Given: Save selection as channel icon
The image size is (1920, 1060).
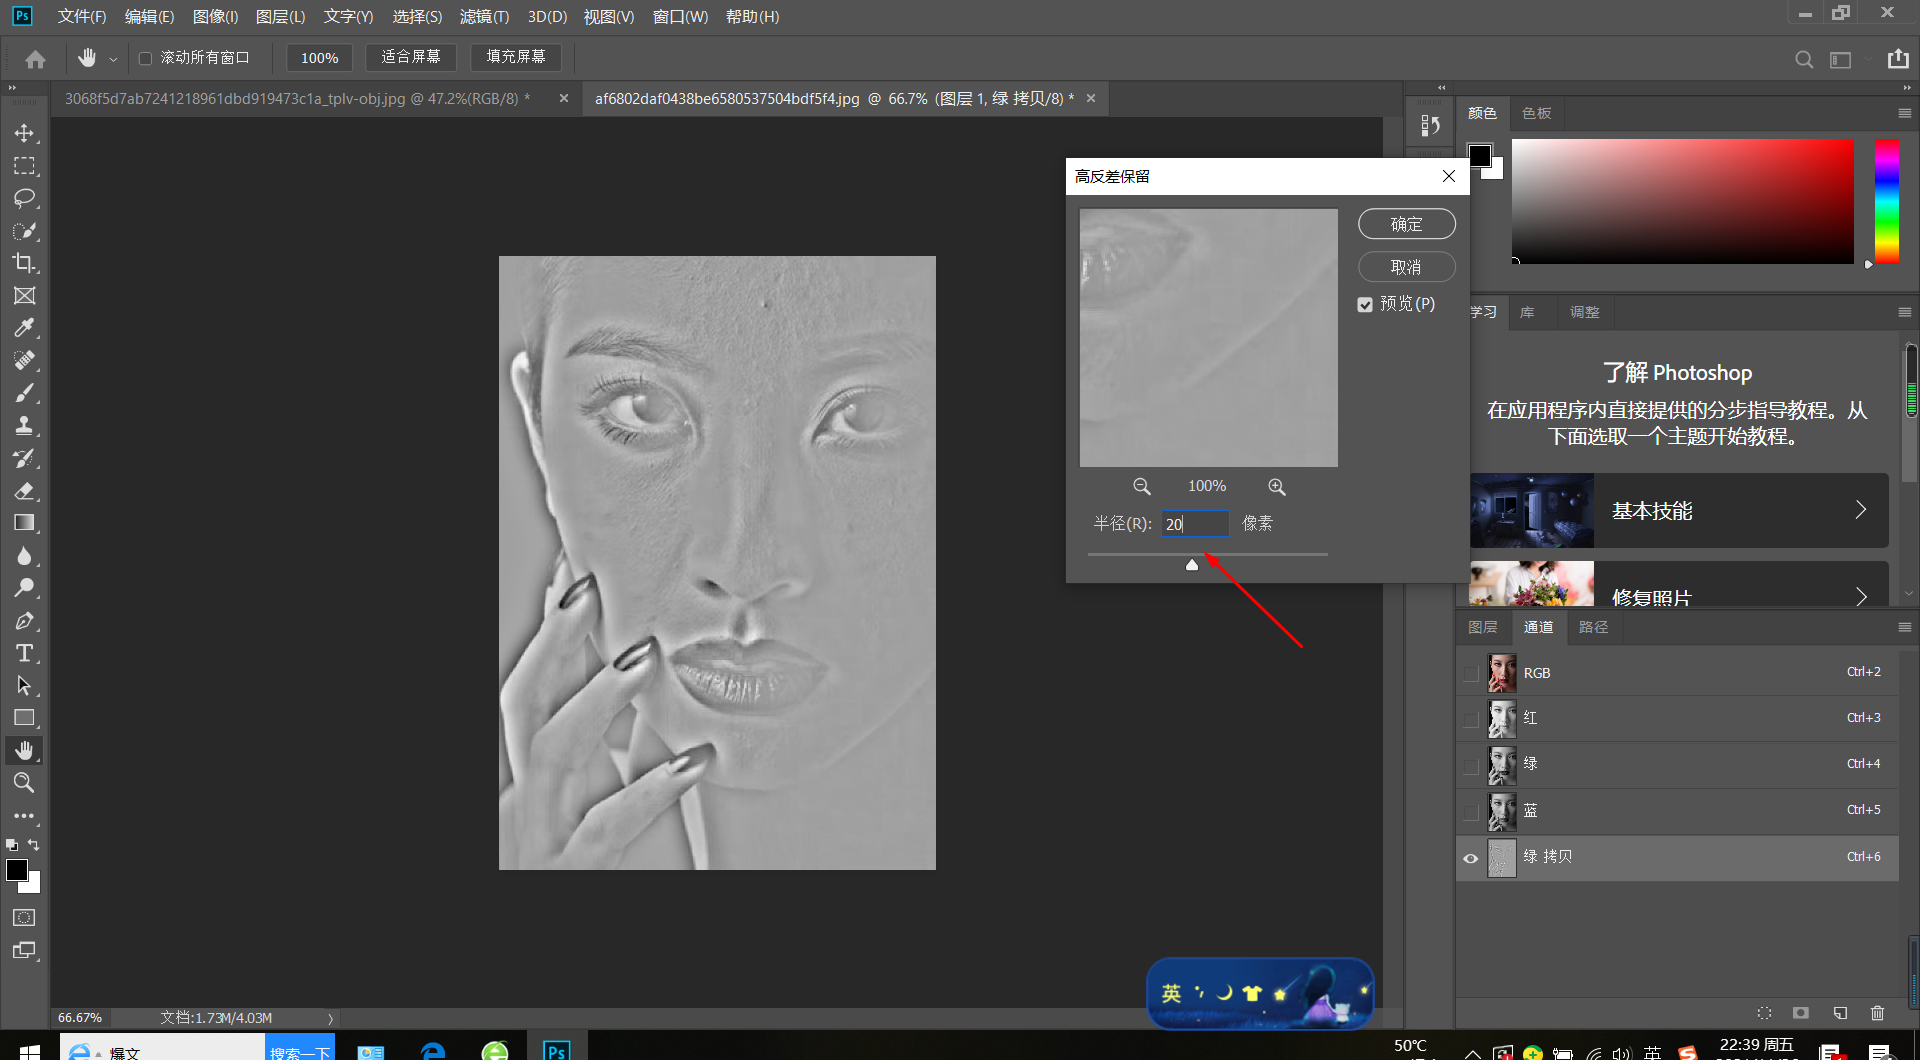Looking at the screenshot, I should (x=1801, y=1013).
